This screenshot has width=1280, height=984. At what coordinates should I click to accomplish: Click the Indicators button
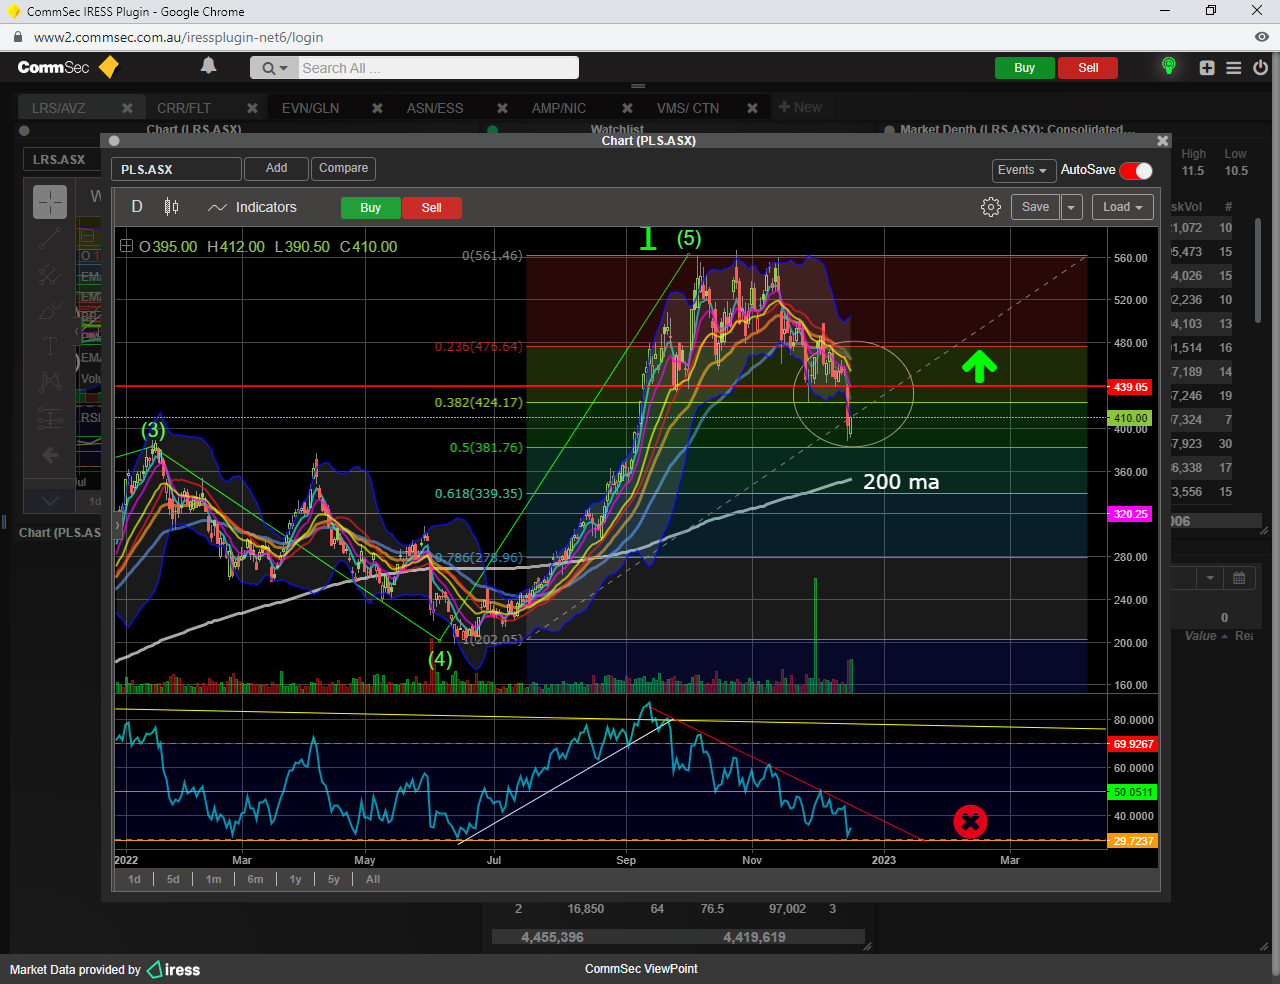coord(252,207)
